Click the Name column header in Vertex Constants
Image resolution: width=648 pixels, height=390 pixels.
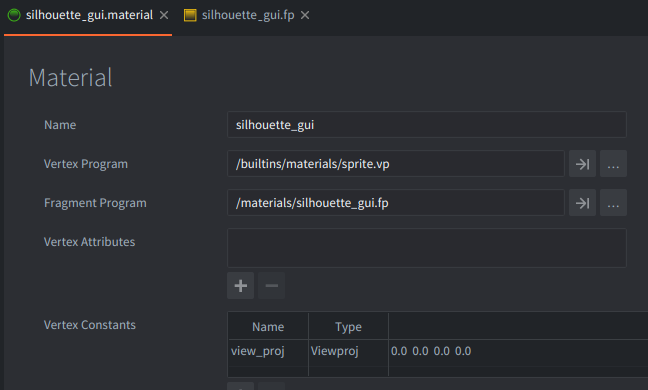[x=268, y=327]
